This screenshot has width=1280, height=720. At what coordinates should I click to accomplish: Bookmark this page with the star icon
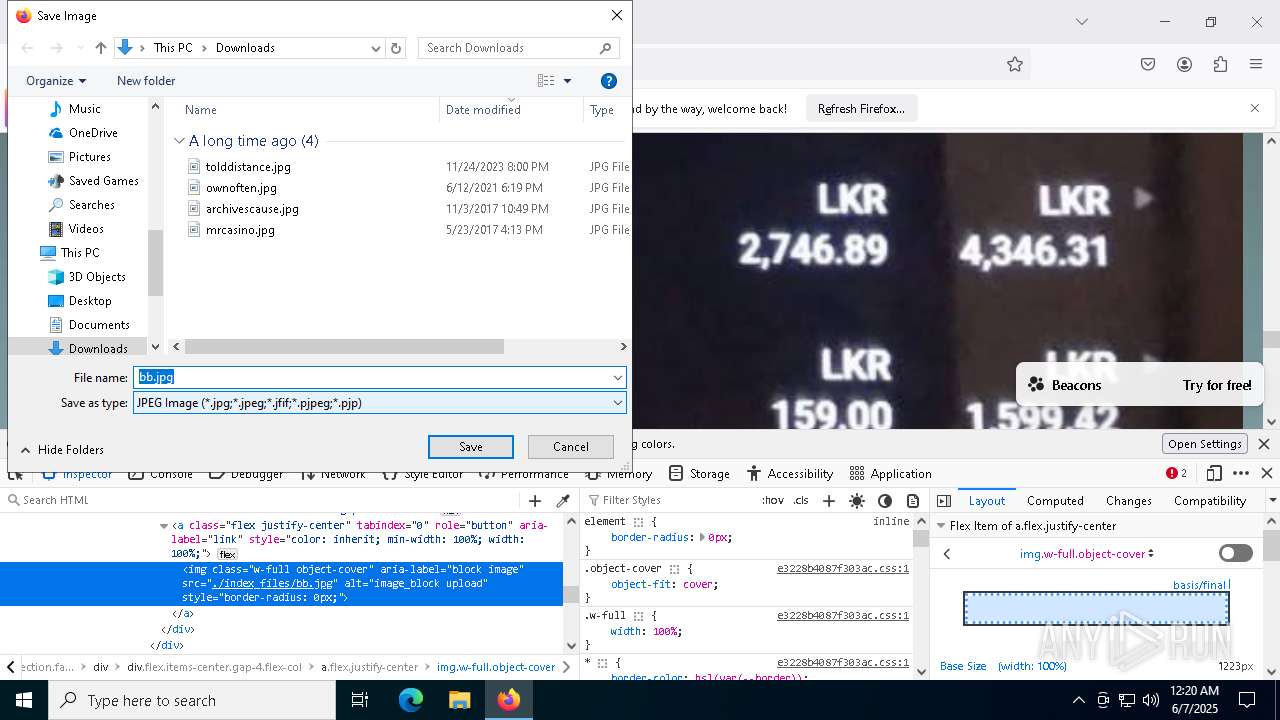tap(1015, 64)
